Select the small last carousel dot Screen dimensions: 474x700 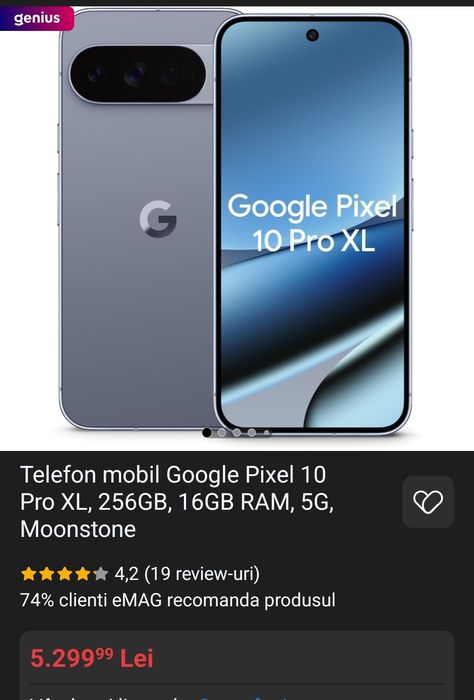click(266, 433)
